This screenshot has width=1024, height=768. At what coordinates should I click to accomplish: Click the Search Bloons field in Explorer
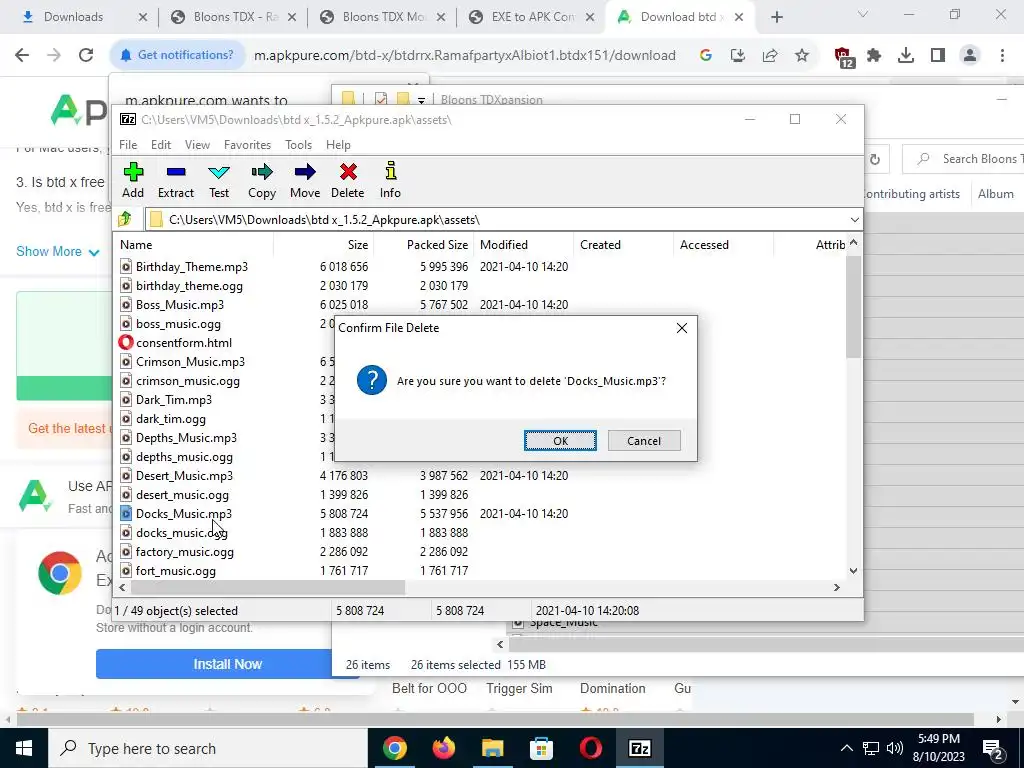[x=964, y=159]
